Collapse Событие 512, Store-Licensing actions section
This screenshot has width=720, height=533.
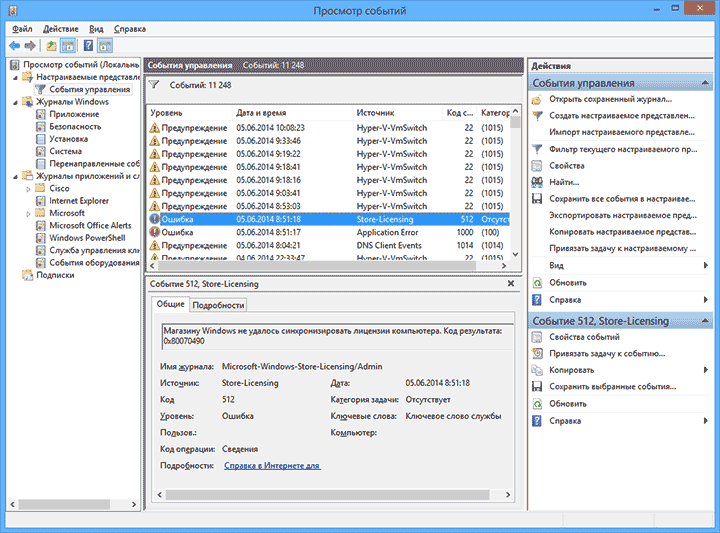705,321
